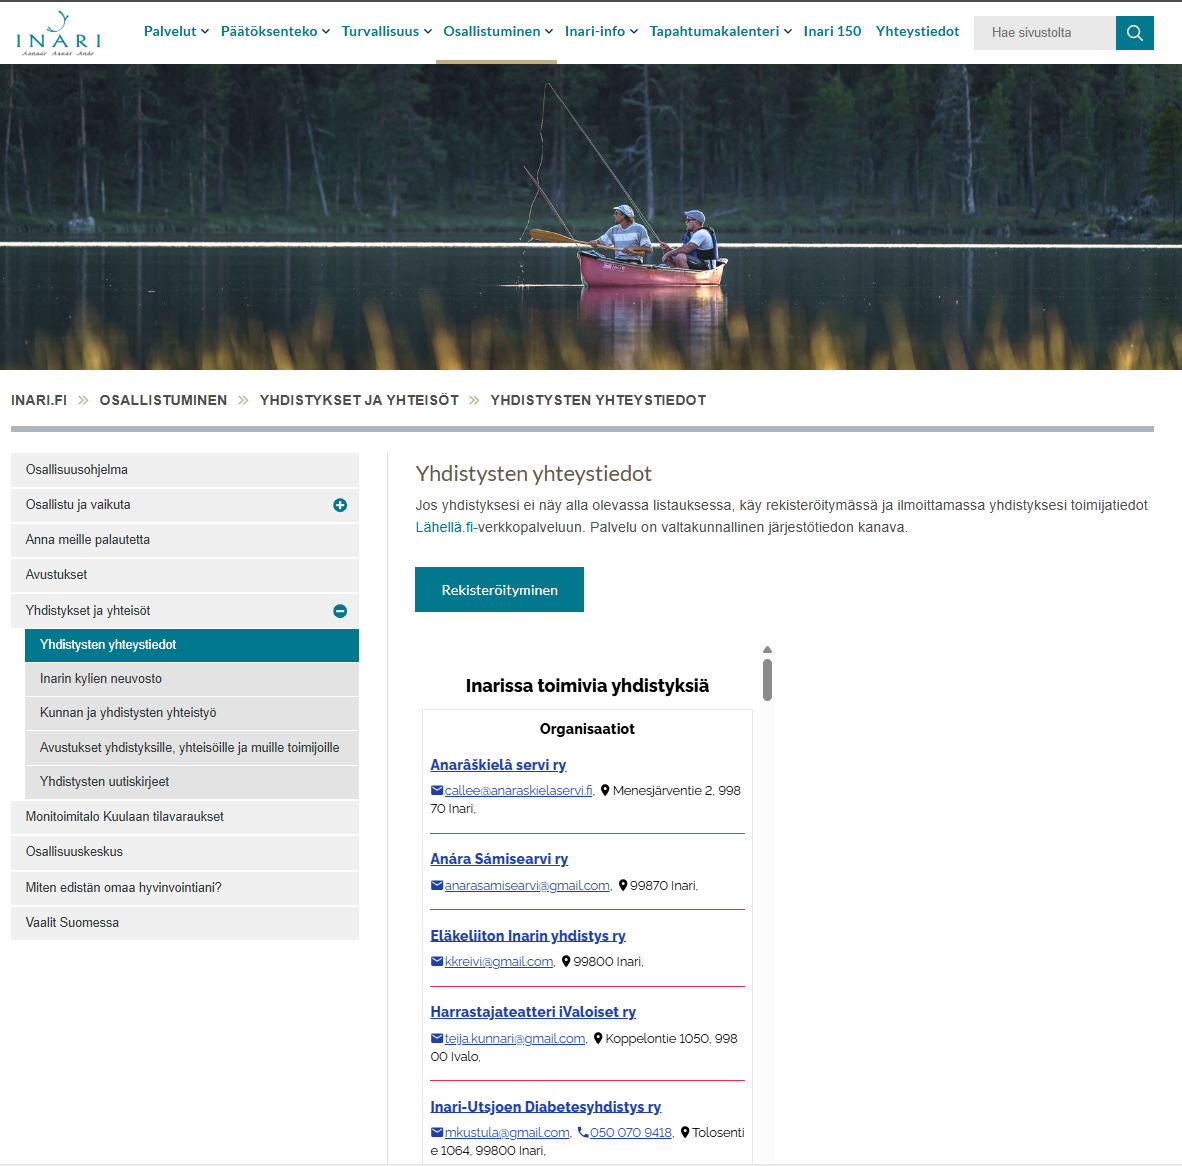Click envelope icon beside kkreivi@gmail.com

coord(436,962)
